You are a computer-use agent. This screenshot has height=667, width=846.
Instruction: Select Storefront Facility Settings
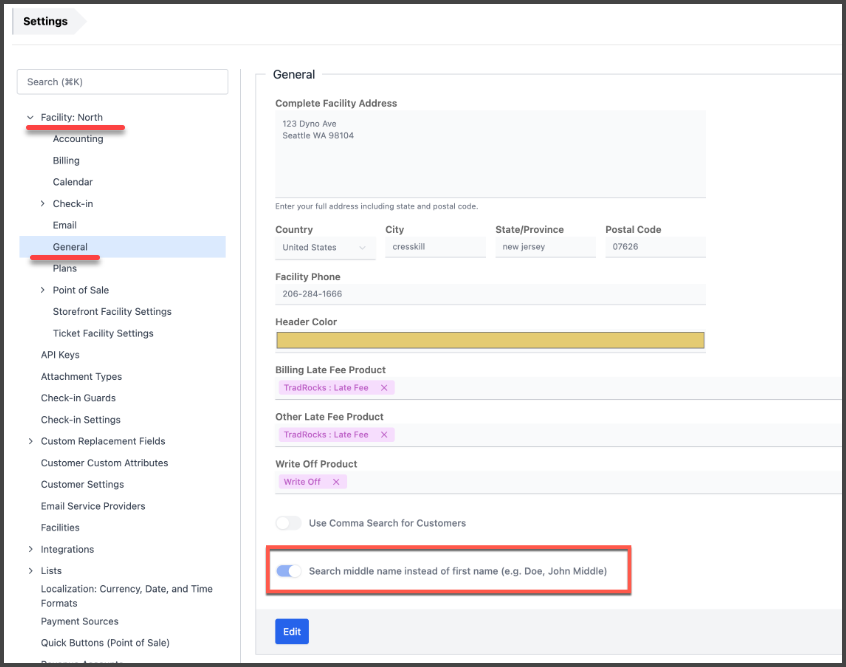[x=112, y=312]
